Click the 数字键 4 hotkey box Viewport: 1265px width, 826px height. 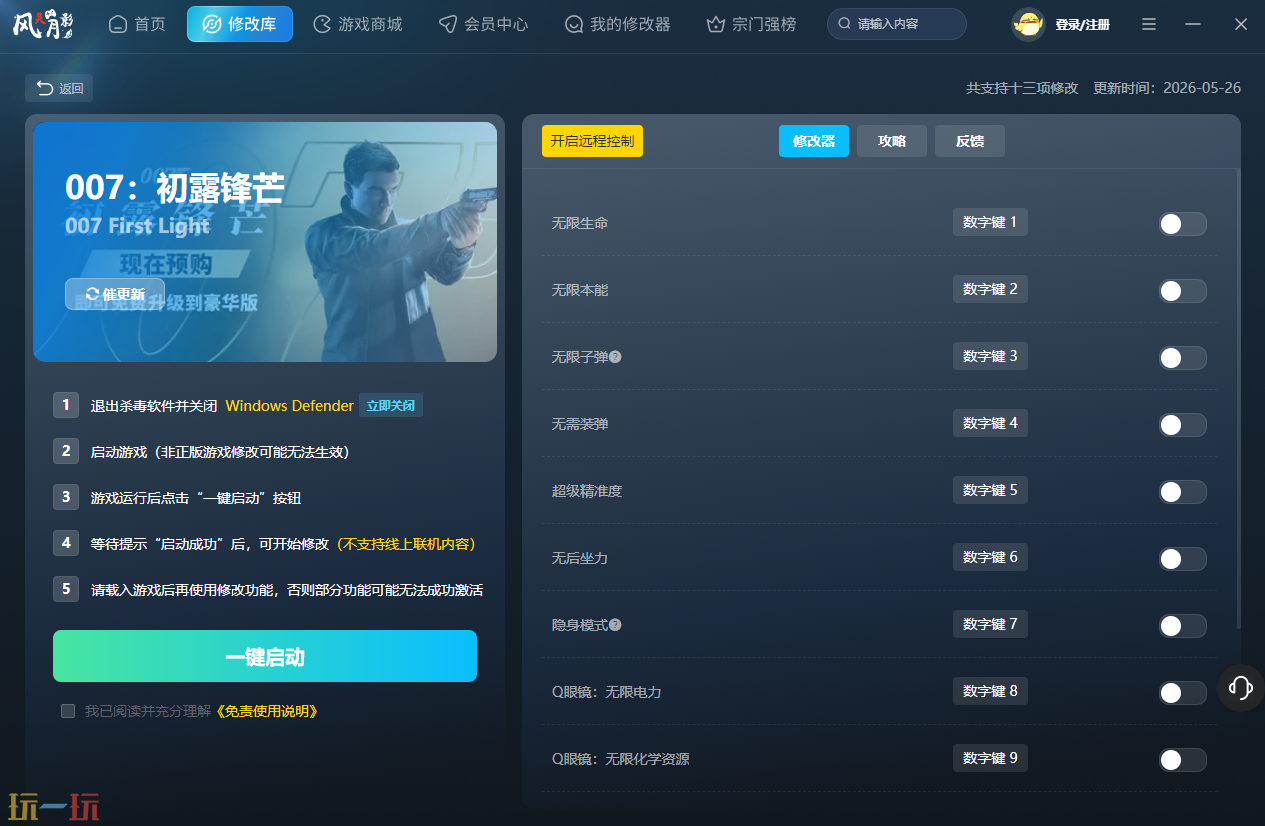click(x=990, y=423)
